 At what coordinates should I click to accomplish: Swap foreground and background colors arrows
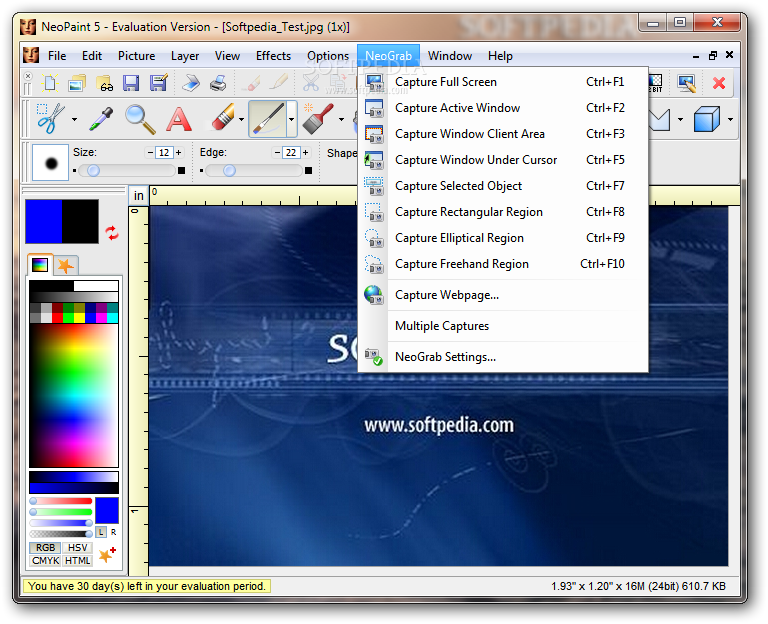[112, 233]
